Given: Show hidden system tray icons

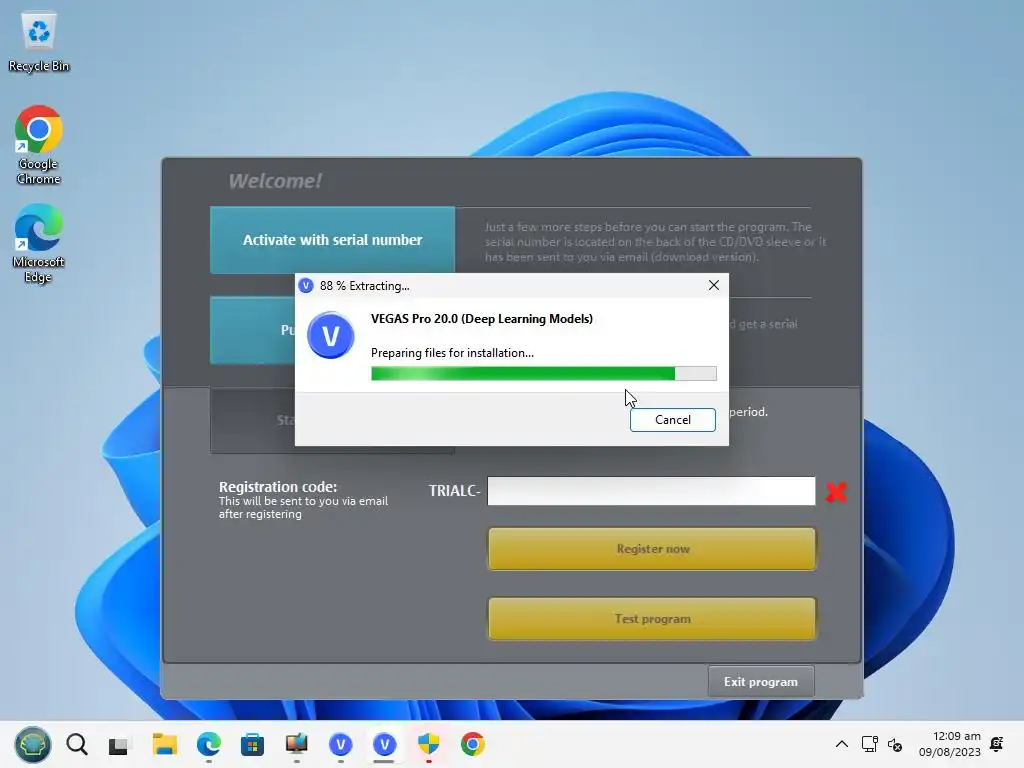Looking at the screenshot, I should 842,744.
